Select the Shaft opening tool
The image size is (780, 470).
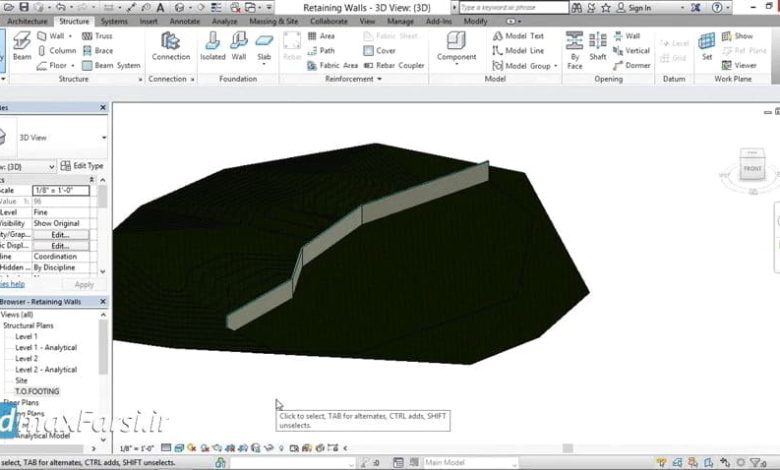pos(597,46)
